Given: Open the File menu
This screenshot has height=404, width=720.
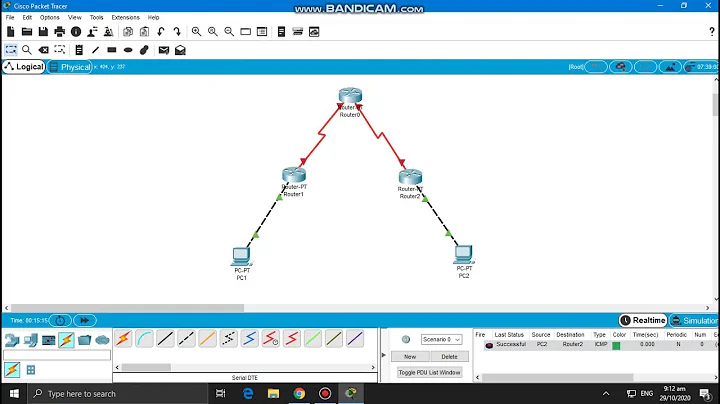Looking at the screenshot, I should click(x=10, y=17).
